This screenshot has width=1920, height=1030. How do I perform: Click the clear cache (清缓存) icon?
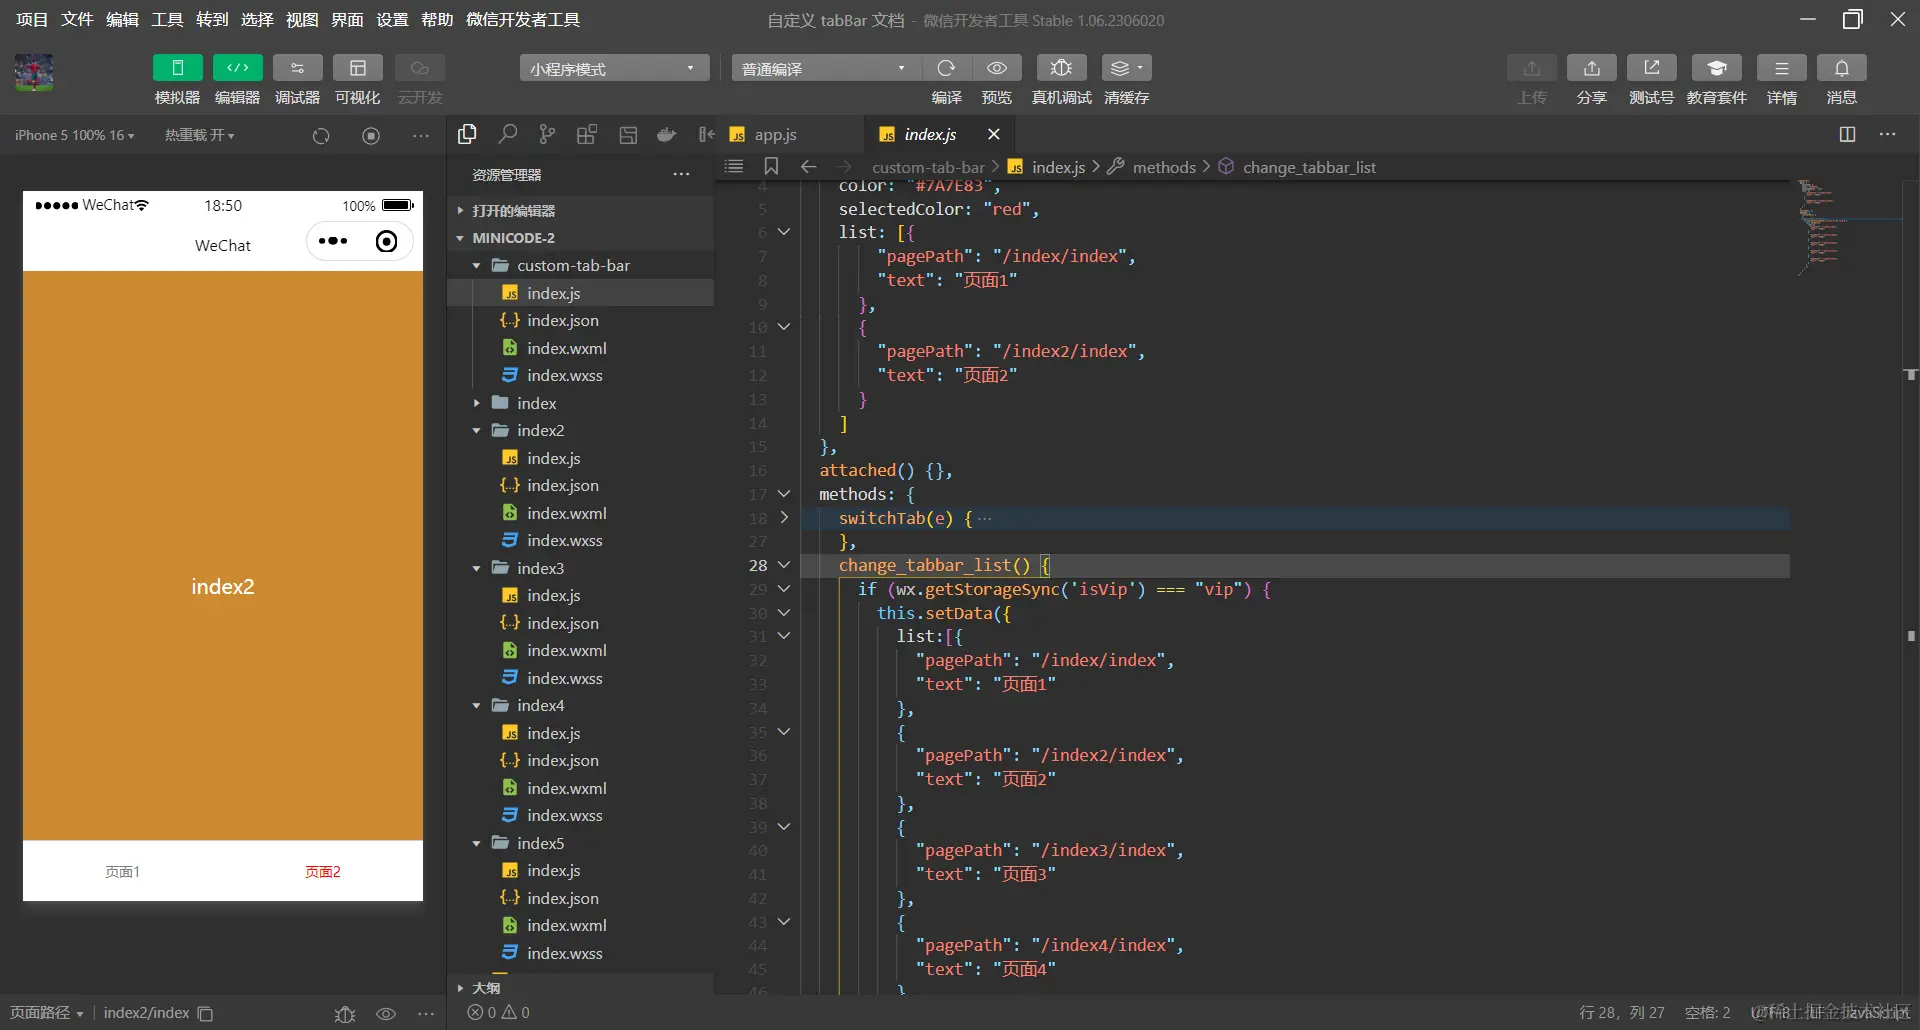coord(1126,68)
